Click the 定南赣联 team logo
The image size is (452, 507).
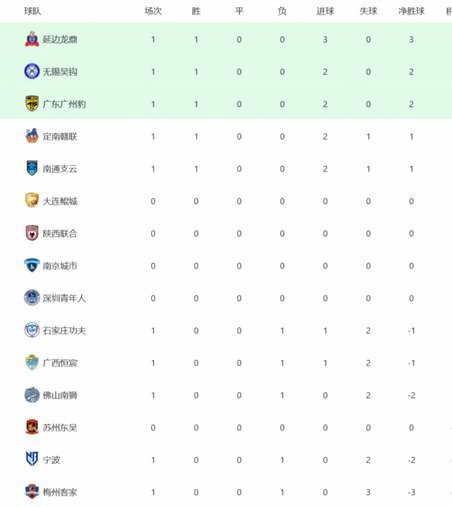32,136
